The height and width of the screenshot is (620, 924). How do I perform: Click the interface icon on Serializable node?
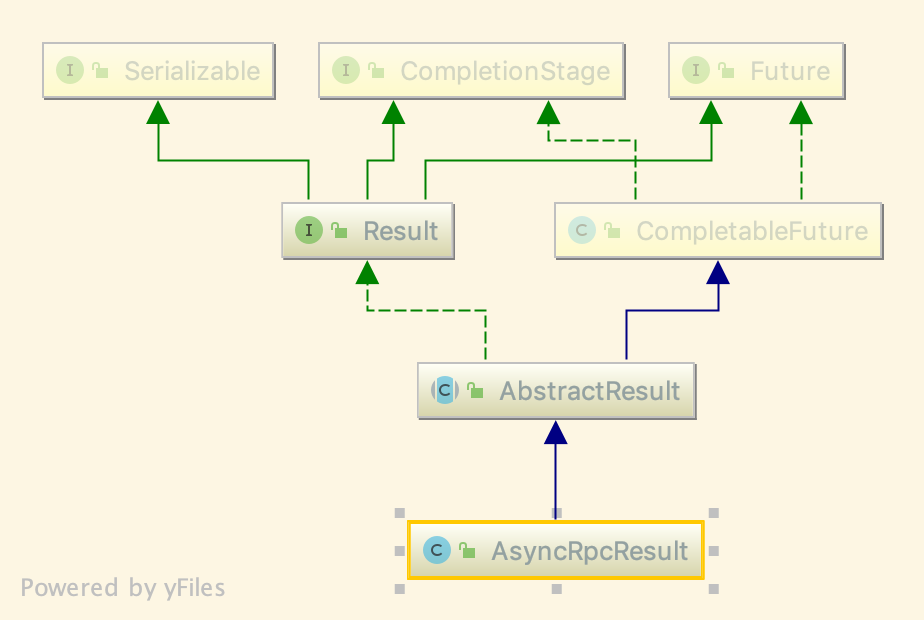pyautogui.click(x=70, y=70)
